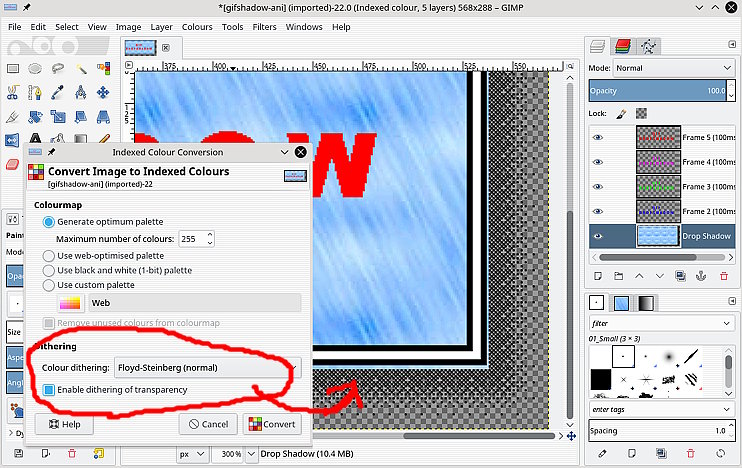Select the Rectangle Select tool
Image resolution: width=742 pixels, height=468 pixels.
tap(13, 69)
